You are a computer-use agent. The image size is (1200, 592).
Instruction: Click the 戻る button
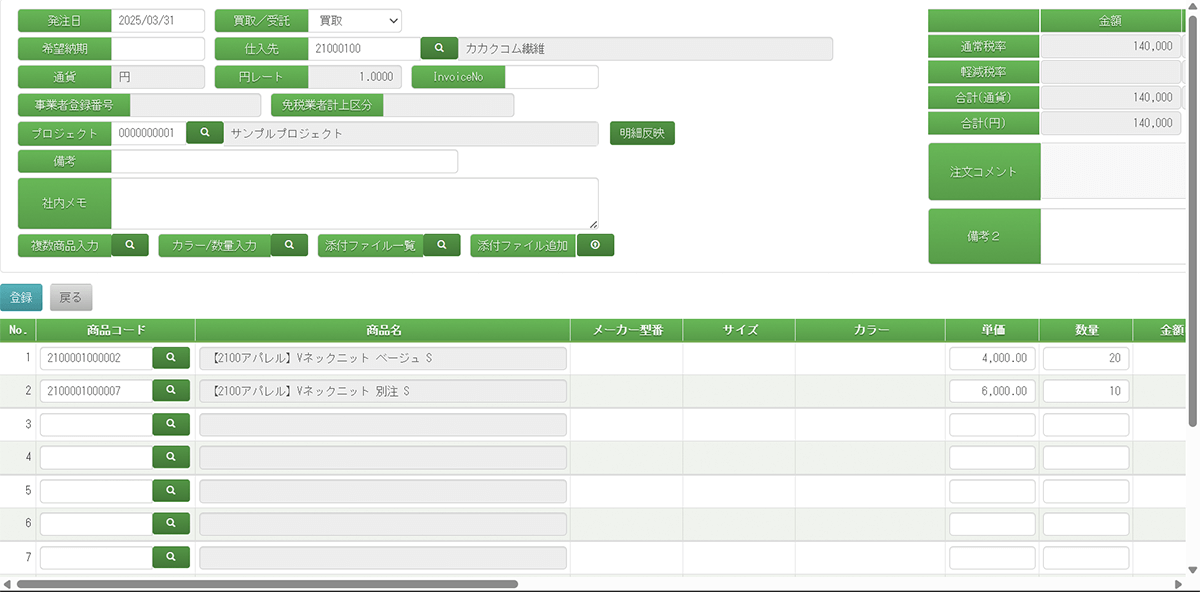pos(71,297)
